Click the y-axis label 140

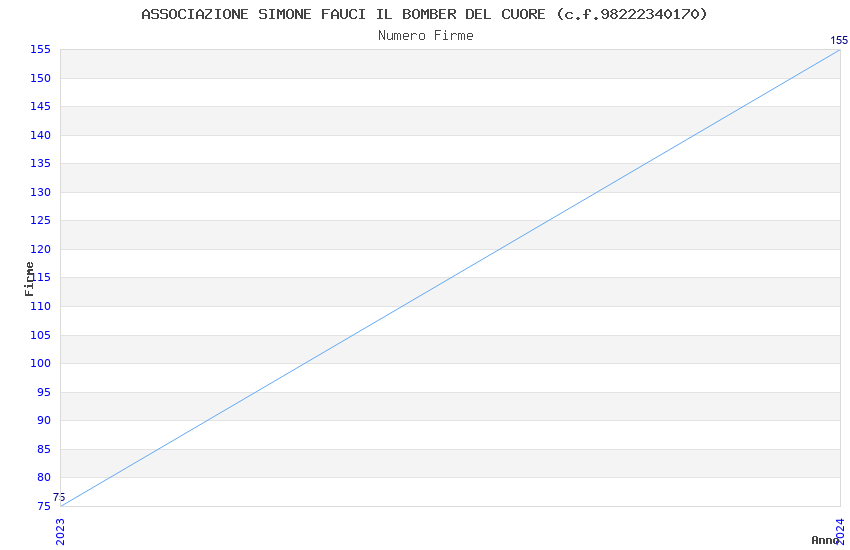pos(41,135)
